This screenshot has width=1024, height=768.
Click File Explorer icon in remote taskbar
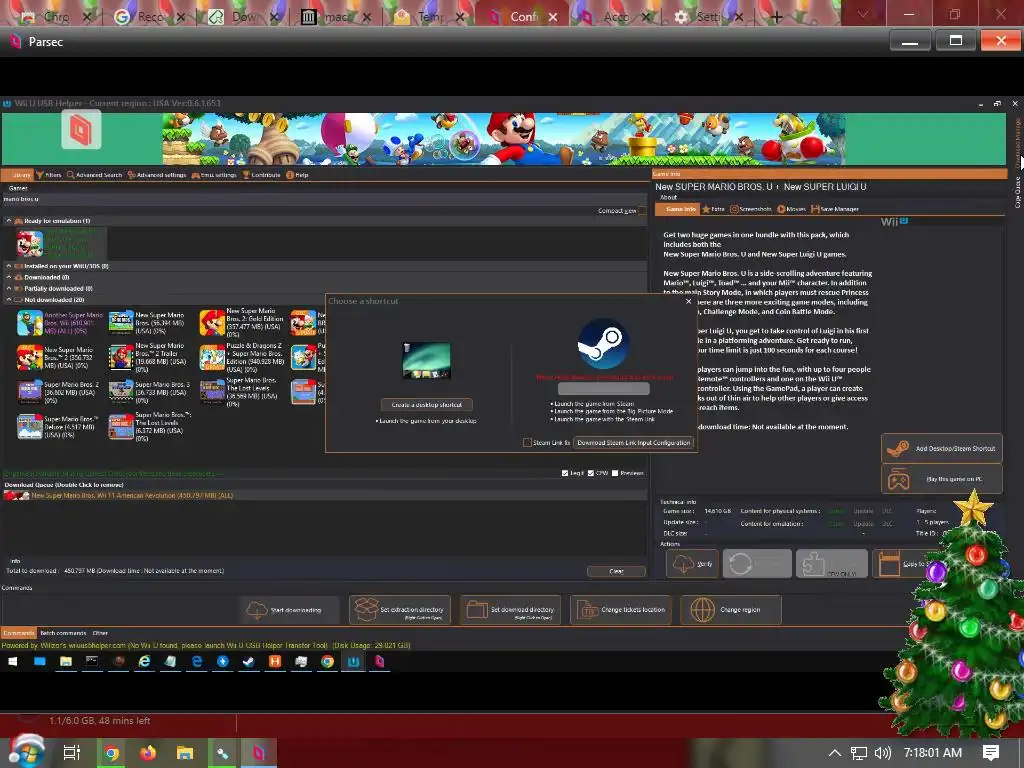[x=66, y=662]
